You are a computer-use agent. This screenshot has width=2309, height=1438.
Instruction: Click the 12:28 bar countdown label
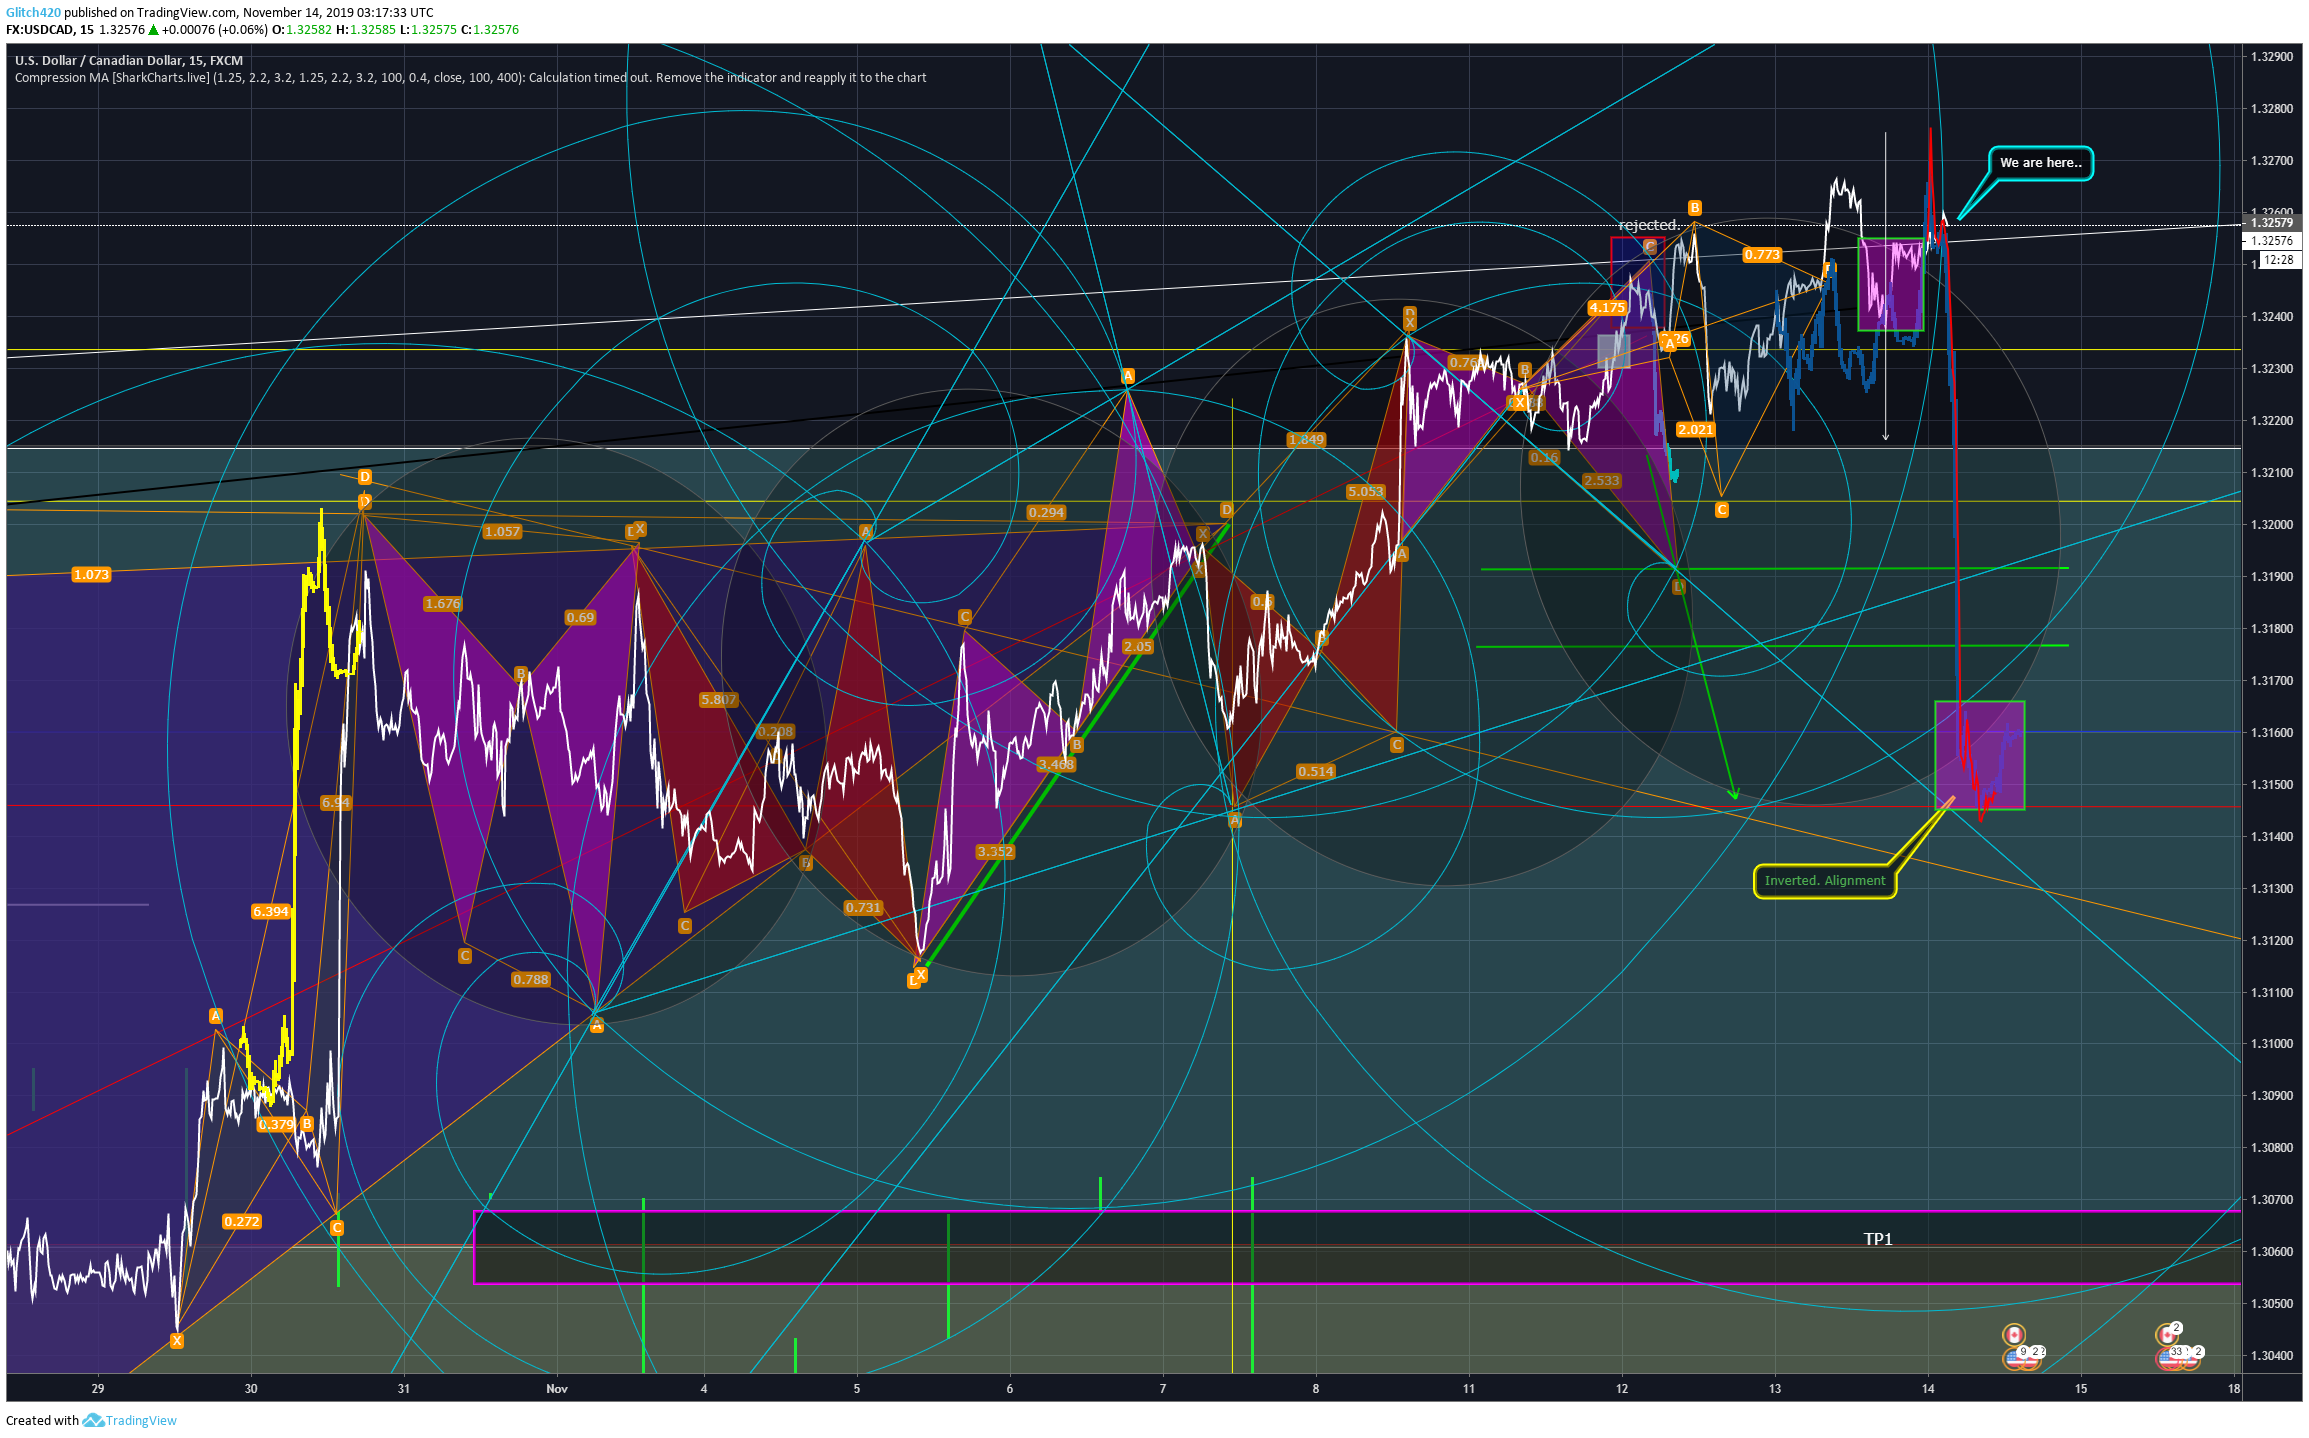pyautogui.click(x=2279, y=260)
